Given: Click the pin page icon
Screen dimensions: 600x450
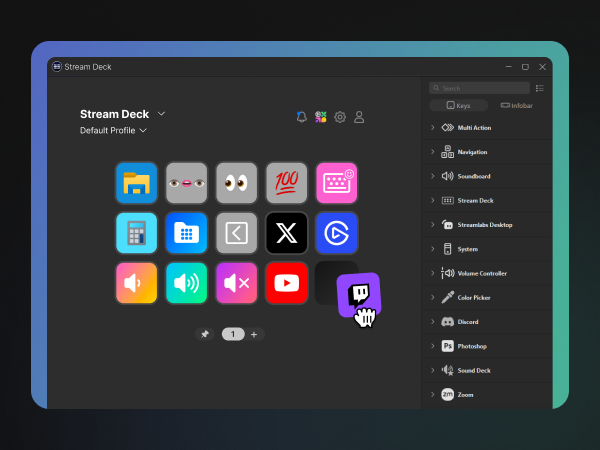Looking at the screenshot, I should pyautogui.click(x=205, y=334).
